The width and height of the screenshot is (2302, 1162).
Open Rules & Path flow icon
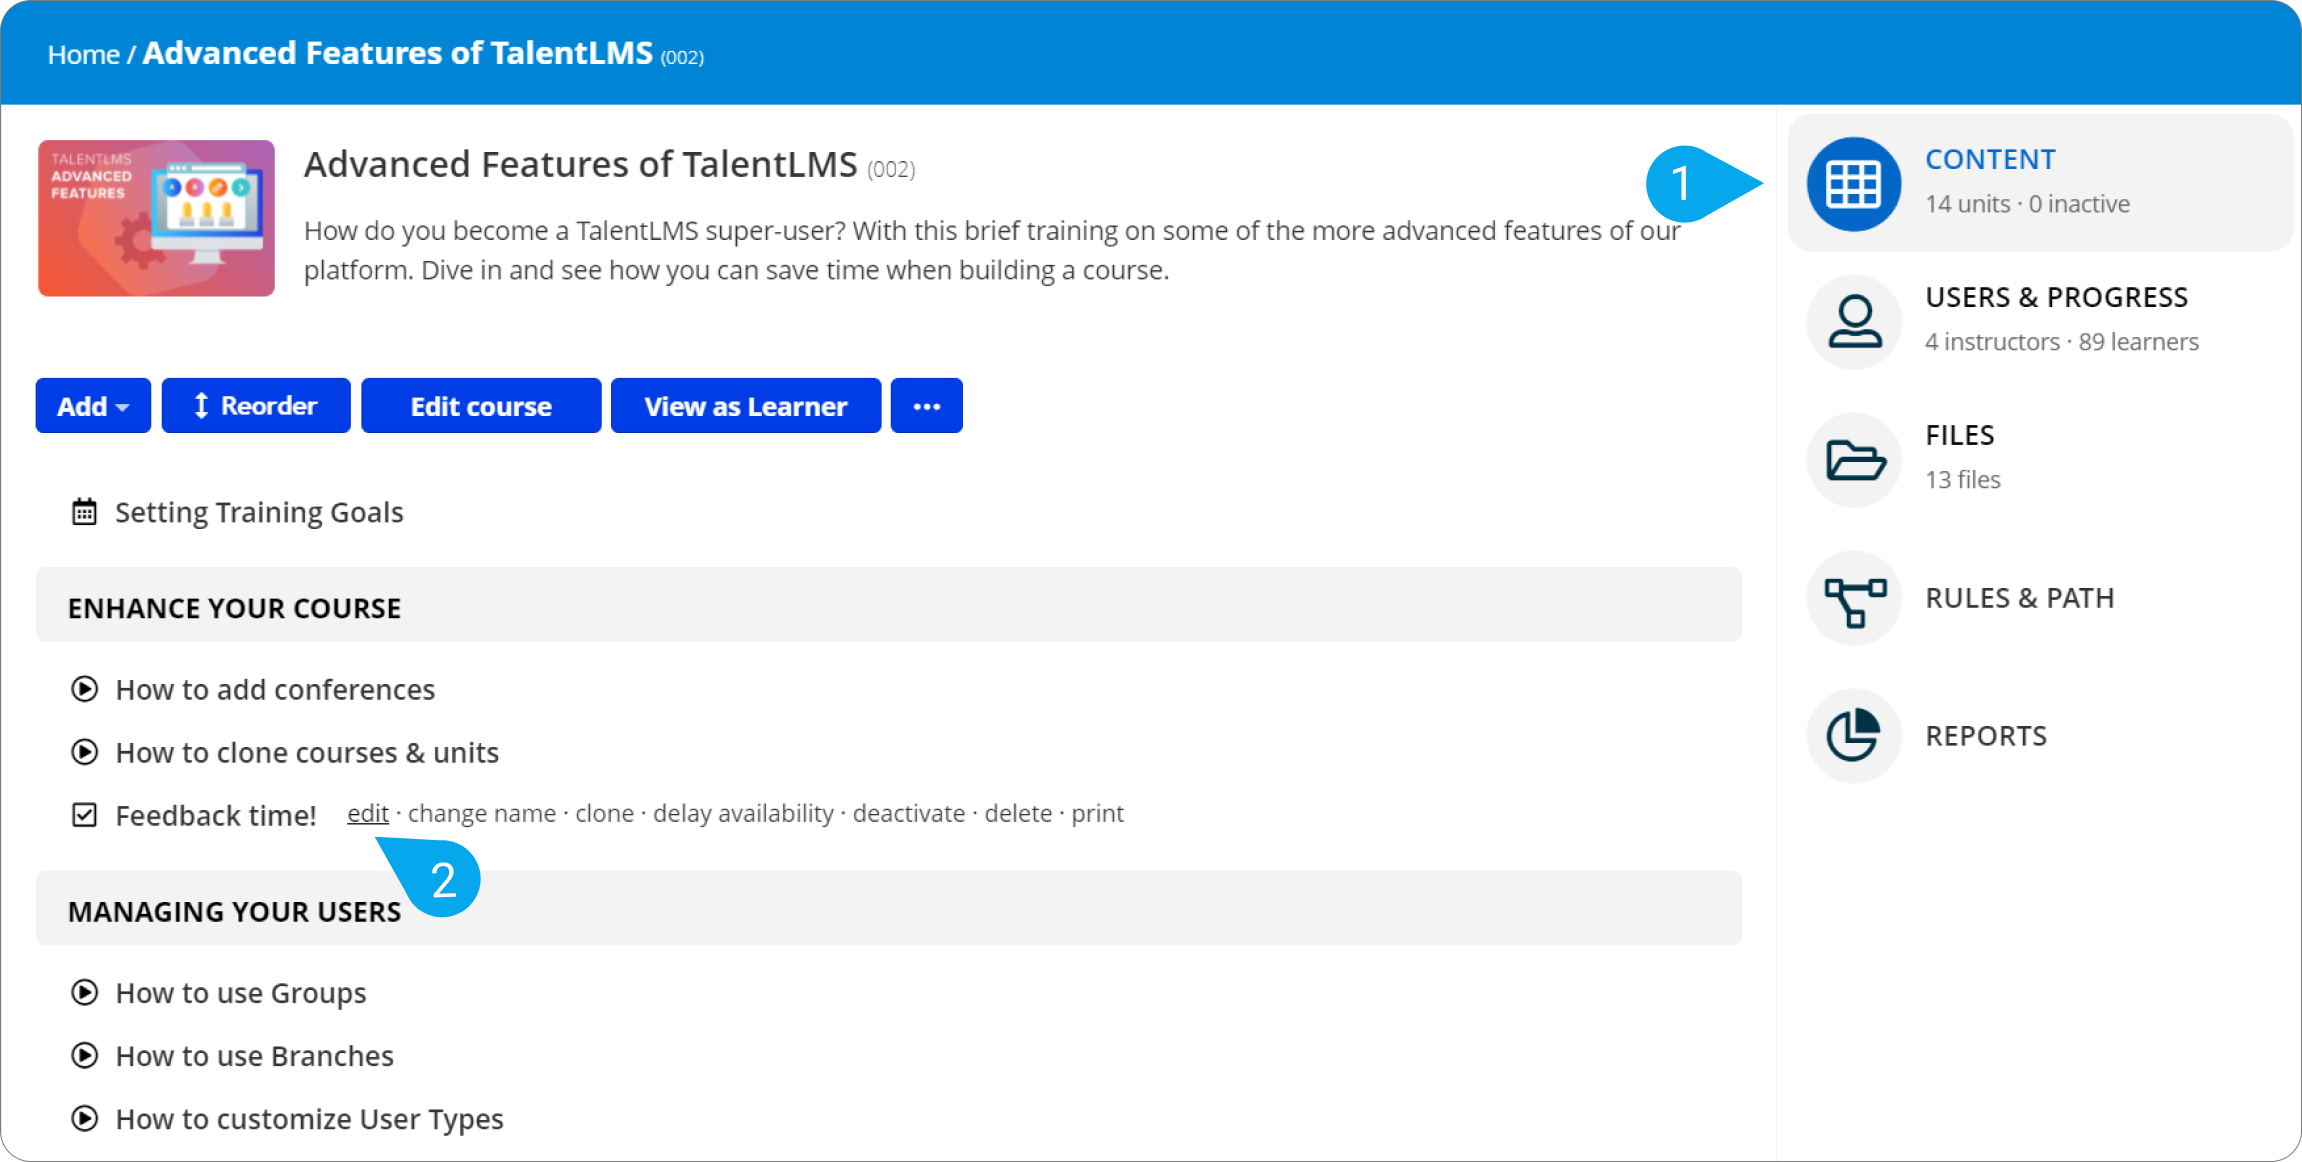tap(1853, 598)
